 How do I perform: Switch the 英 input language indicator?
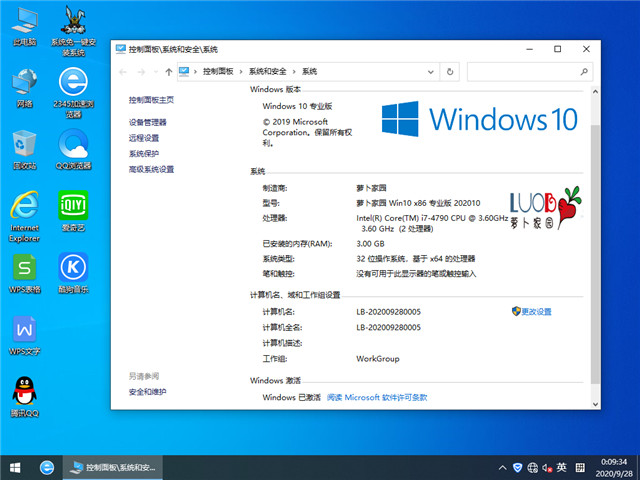tap(562, 467)
